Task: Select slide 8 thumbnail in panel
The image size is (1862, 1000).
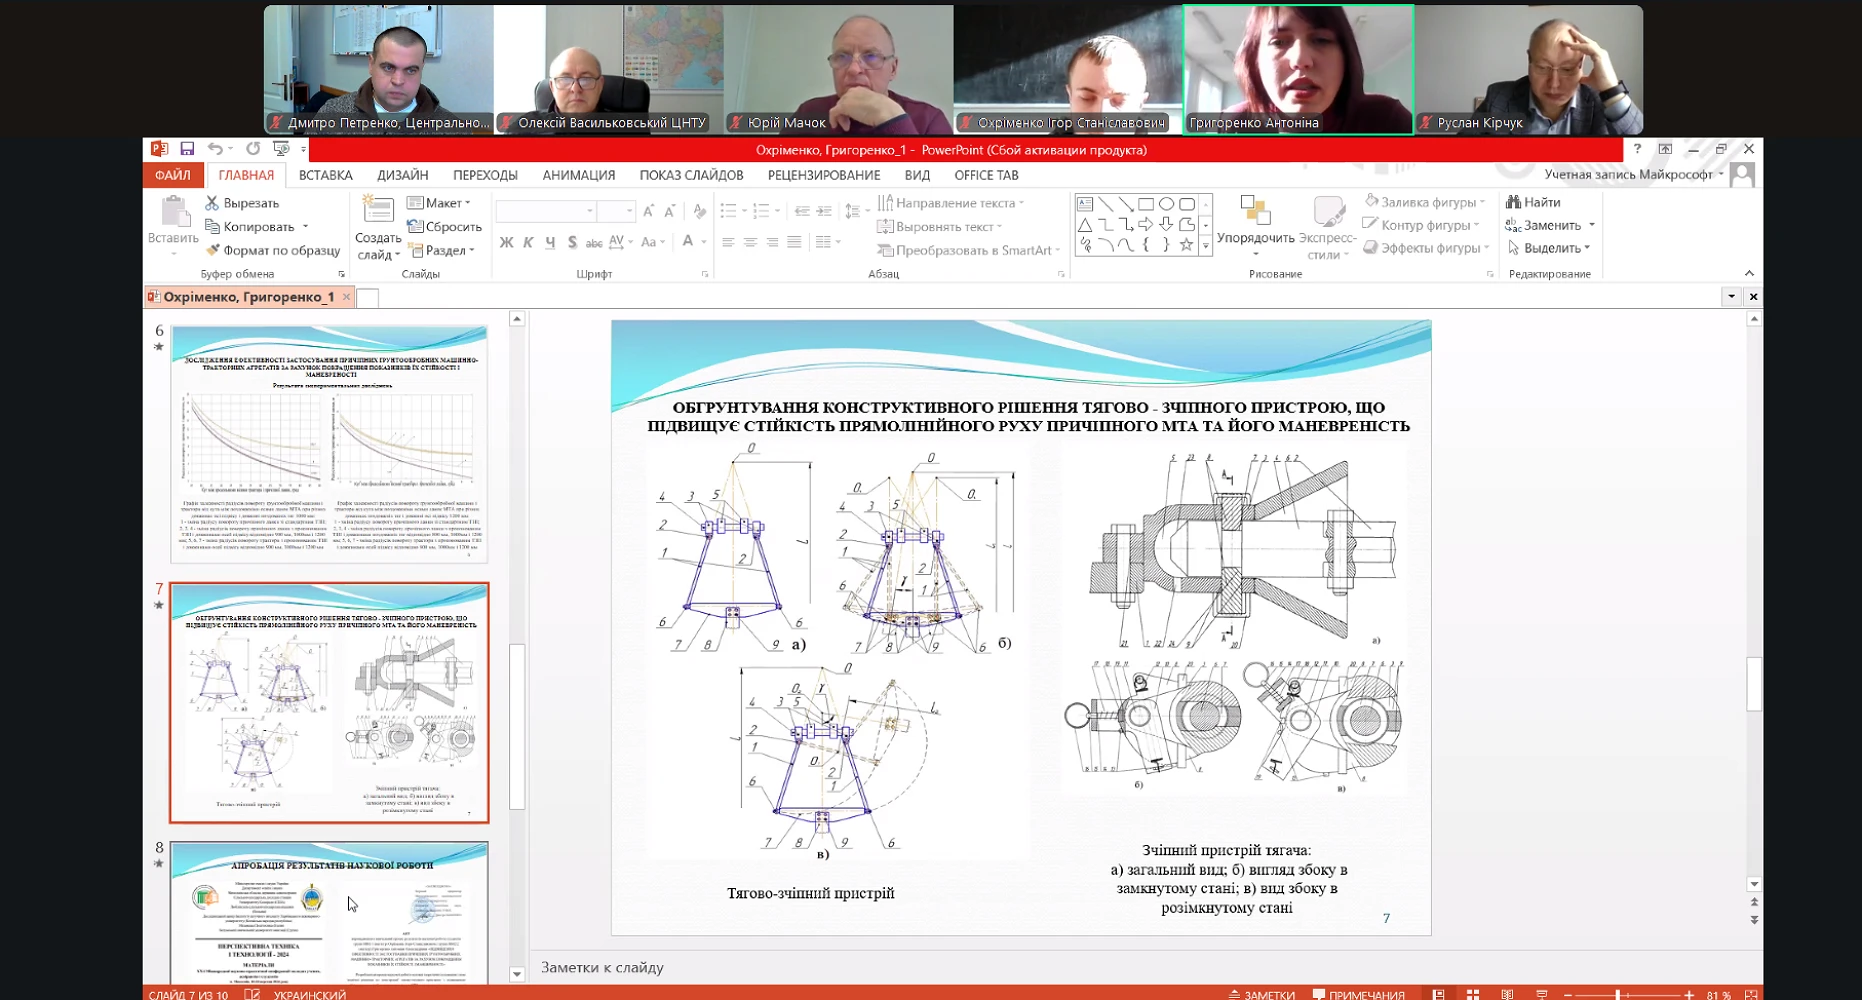Action: [x=329, y=912]
